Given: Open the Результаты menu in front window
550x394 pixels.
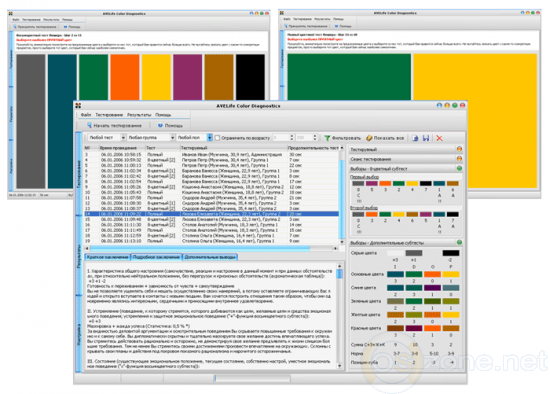Looking at the screenshot, I should pos(139,115).
